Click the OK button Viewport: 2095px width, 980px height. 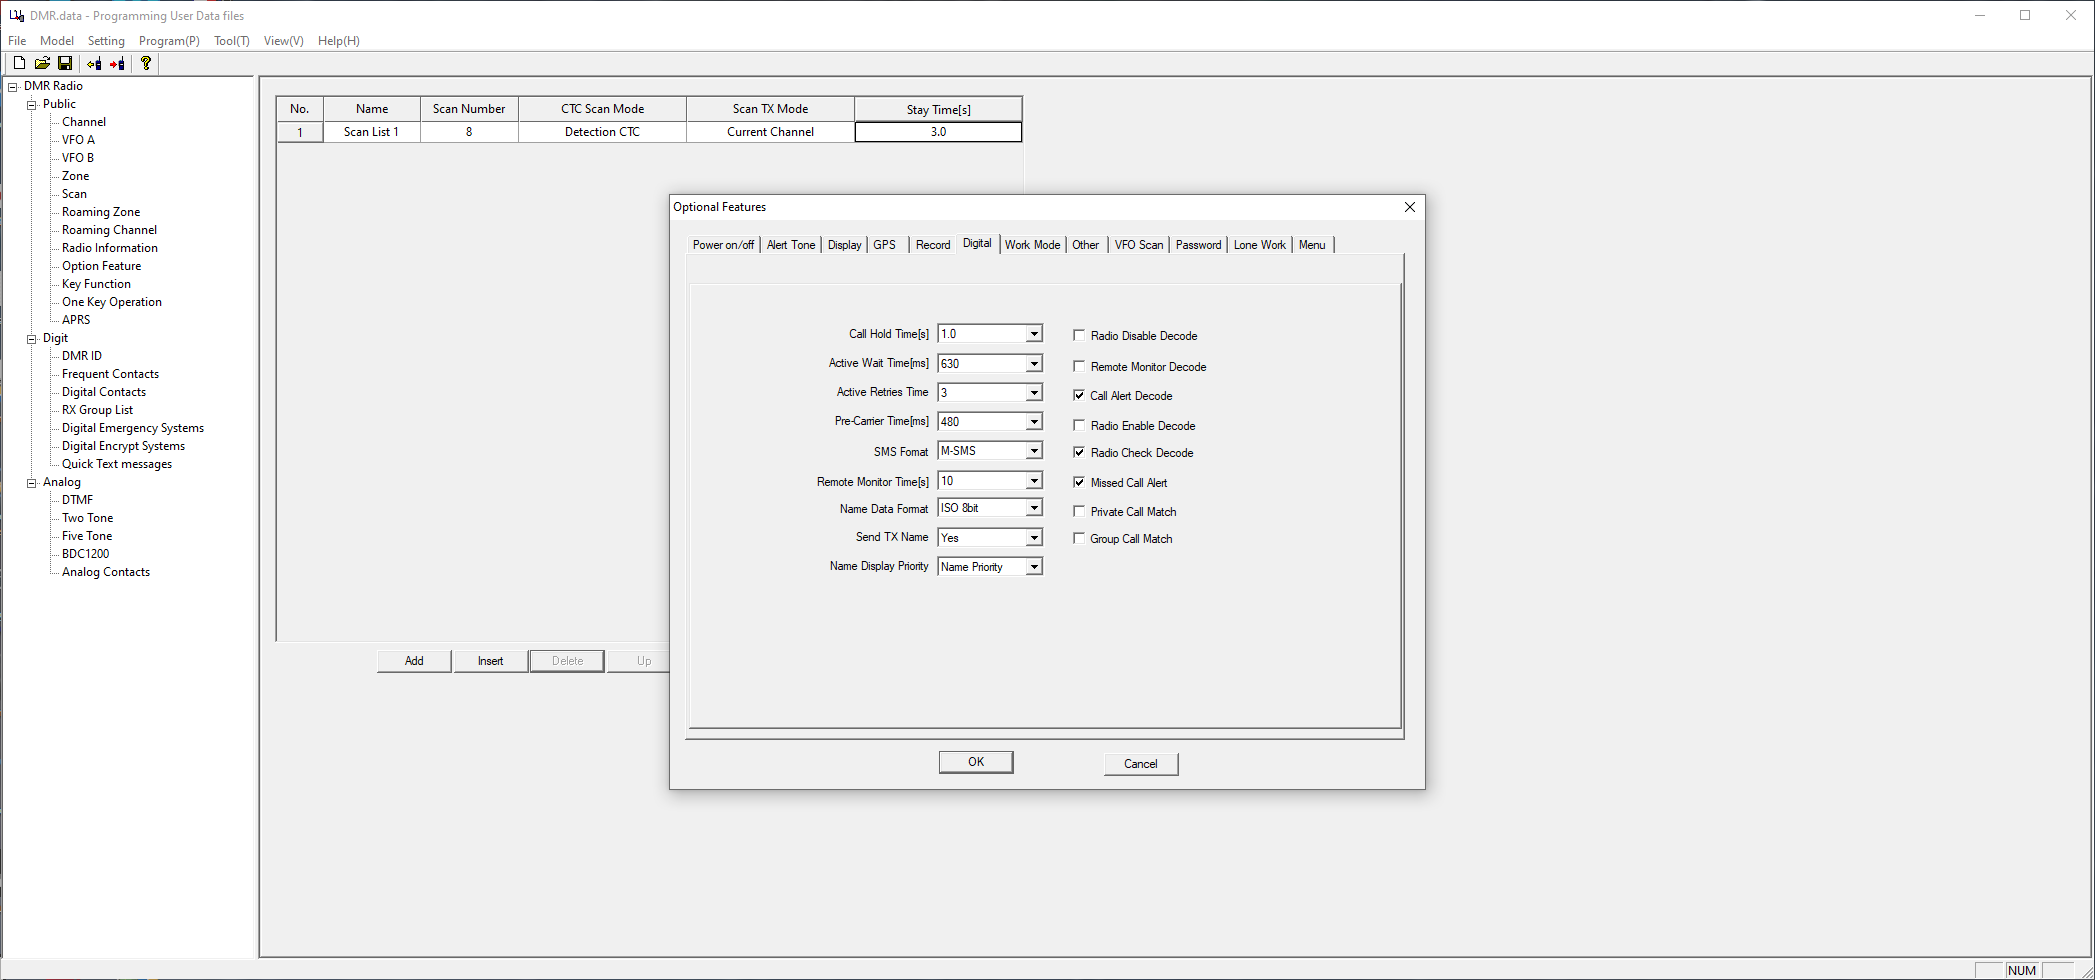click(975, 762)
